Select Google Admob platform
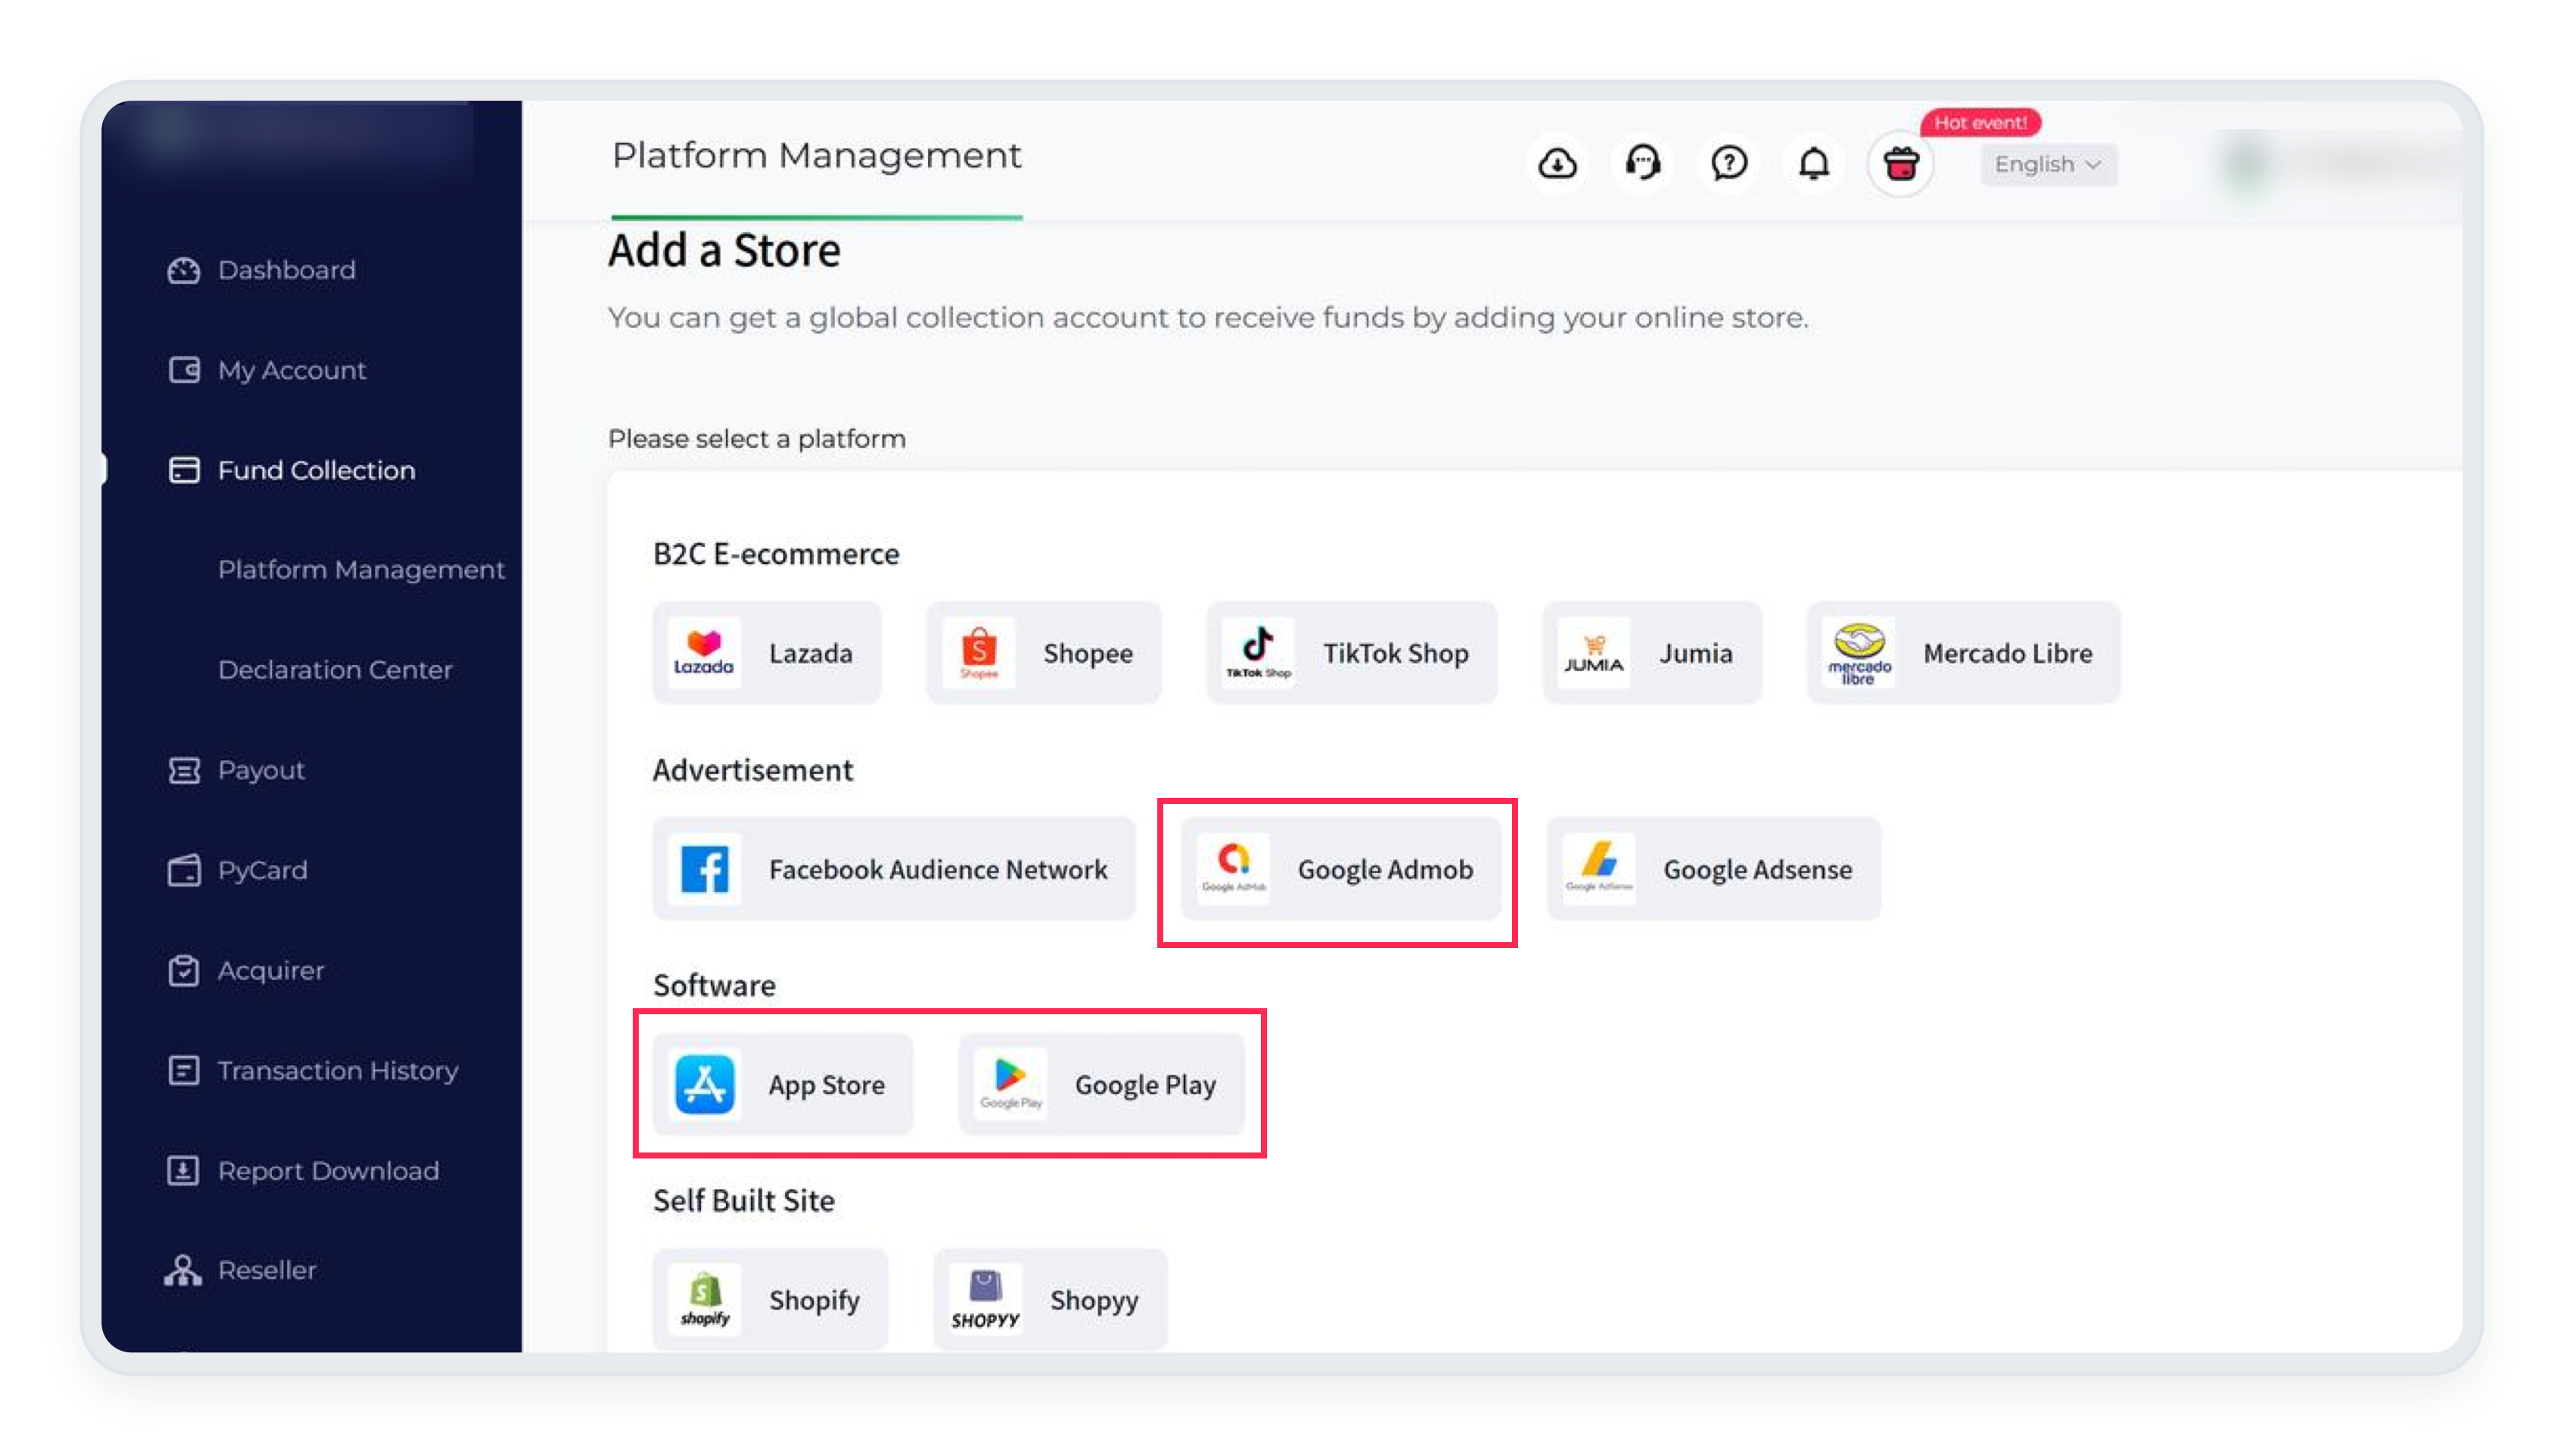This screenshot has height=1456, width=2564. [1340, 869]
